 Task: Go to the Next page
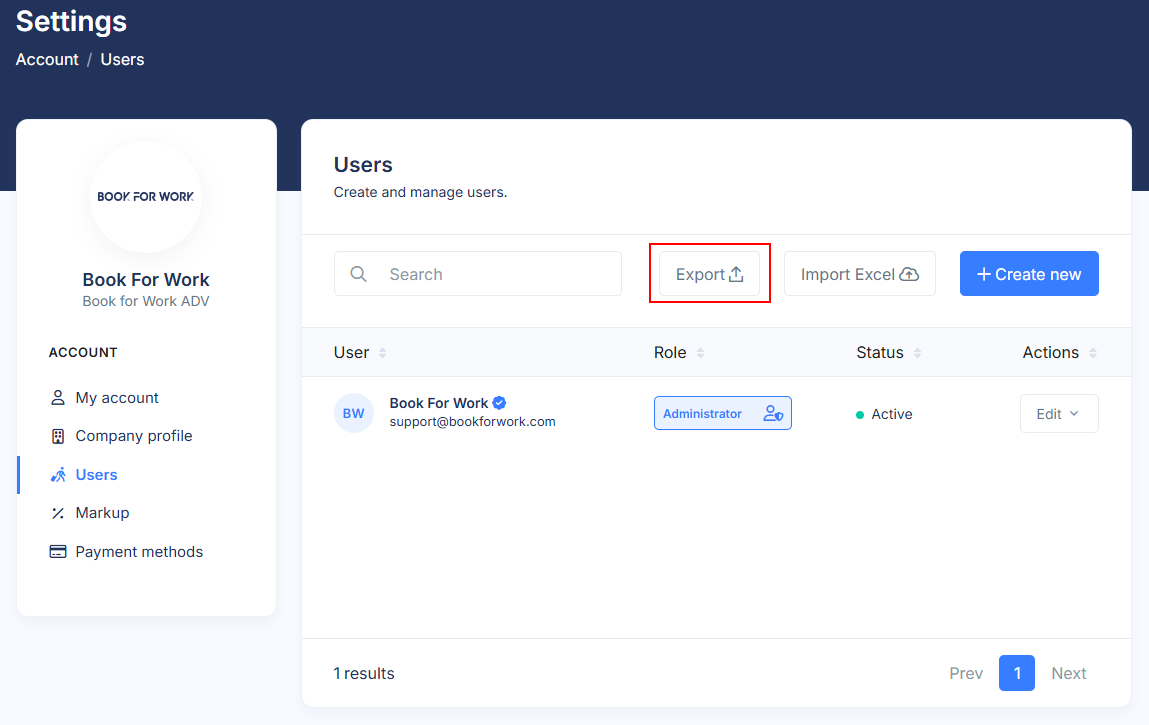(x=1068, y=673)
